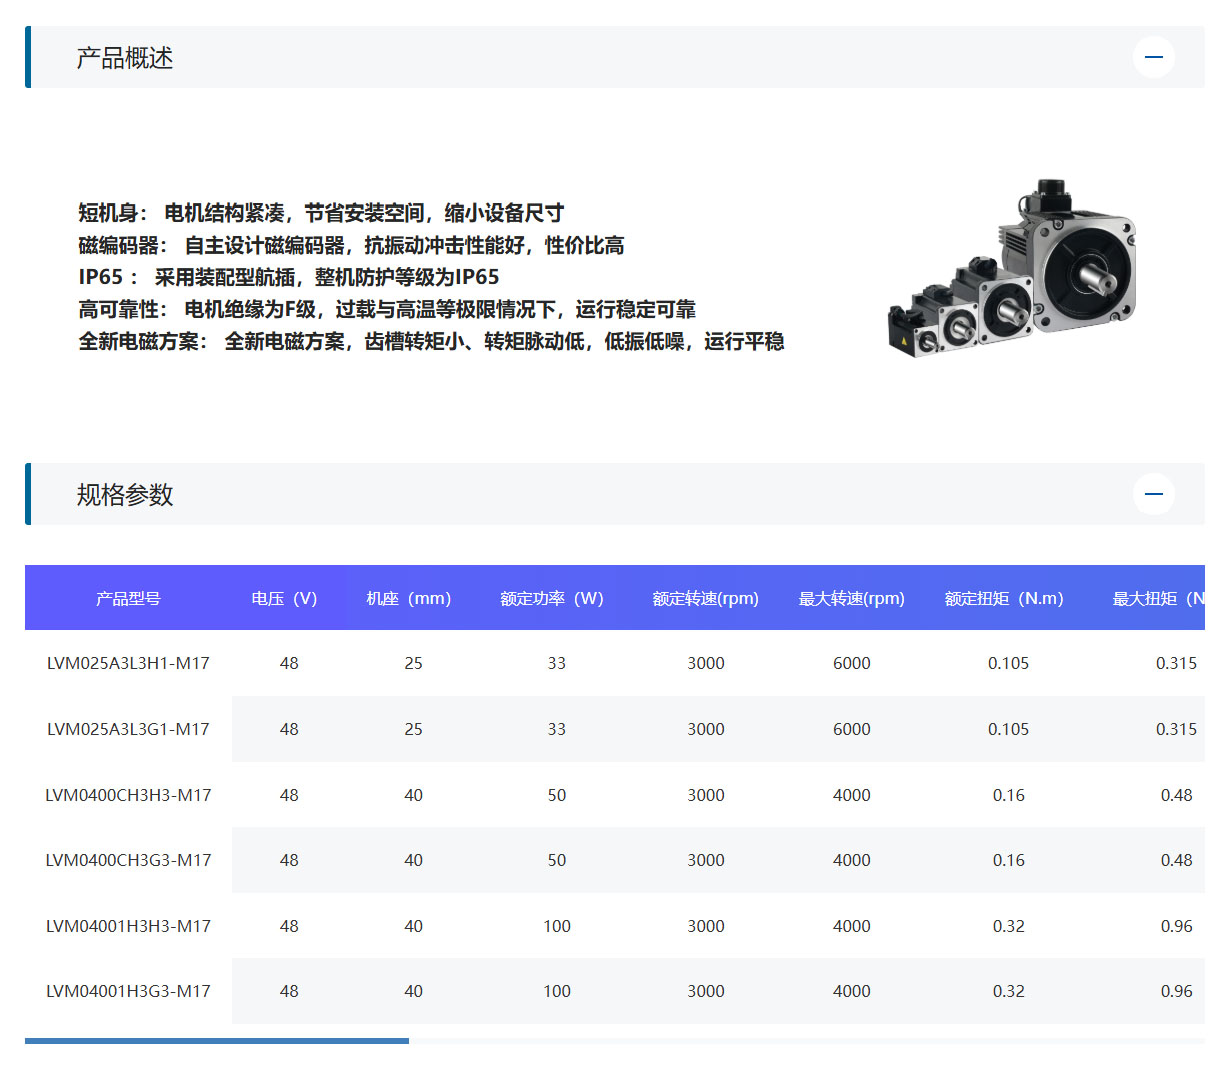
Task: Select model LVM0400CH3G3-M17 in table
Action: point(128,860)
